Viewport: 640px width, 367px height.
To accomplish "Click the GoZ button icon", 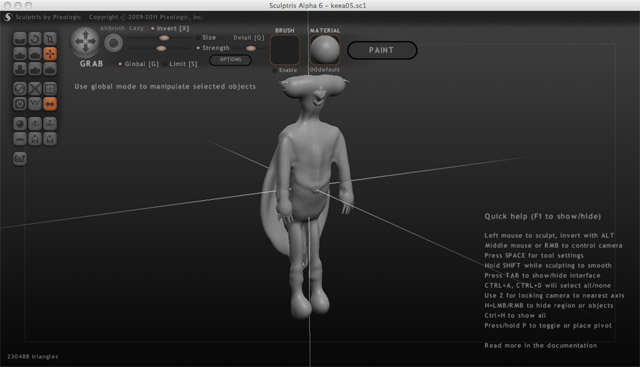I will [20, 158].
